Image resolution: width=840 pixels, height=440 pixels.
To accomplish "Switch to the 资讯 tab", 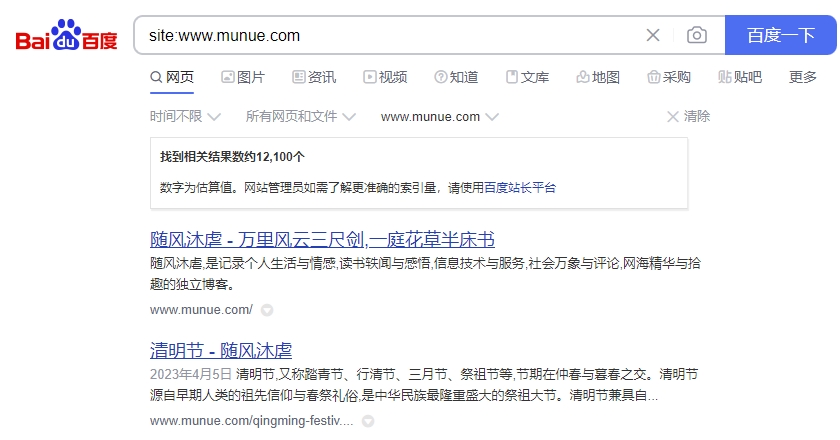I will tap(314, 77).
